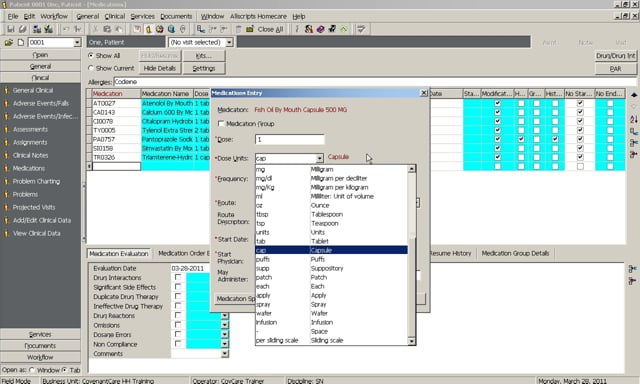Click the A-Z sort icon beside the grid
Image resolution: width=640 pixels, height=384 pixels.
click(633, 119)
